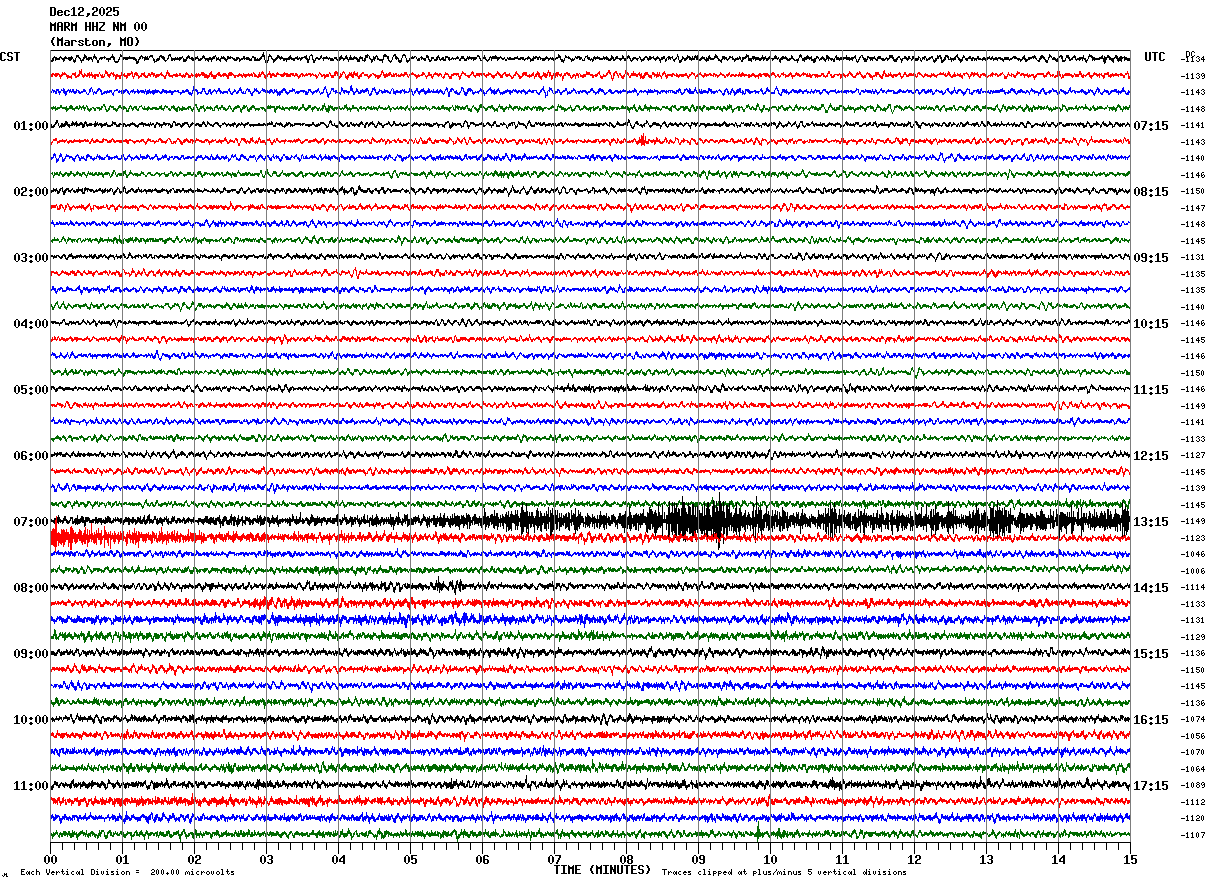The height and width of the screenshot is (886, 1210).
Task: Click the DC offset value -1112
Action: [1192, 802]
